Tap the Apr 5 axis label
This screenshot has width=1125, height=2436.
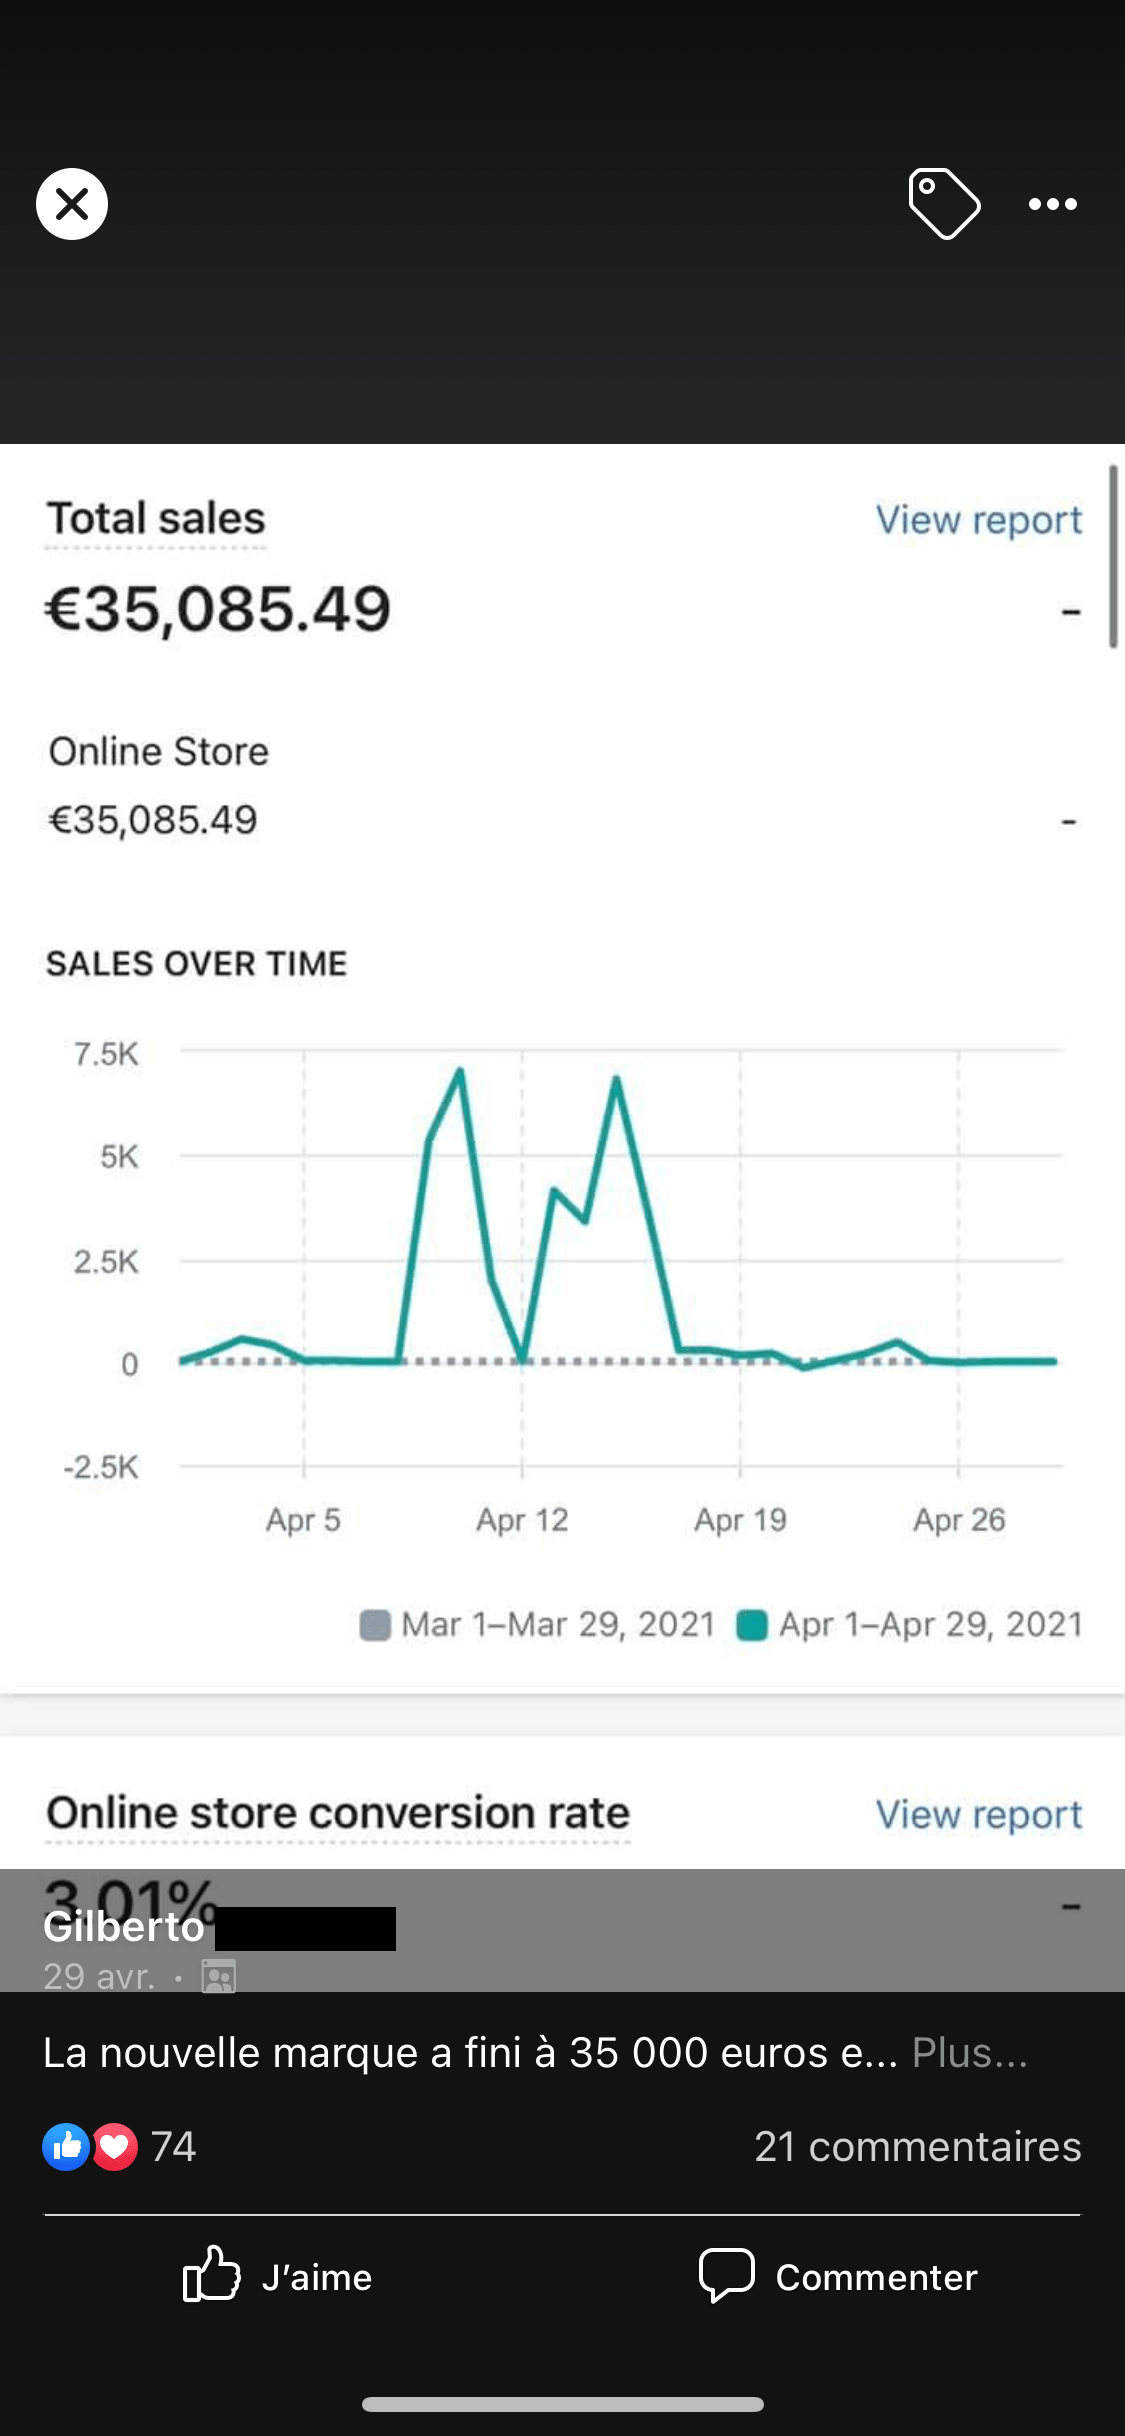[303, 1520]
